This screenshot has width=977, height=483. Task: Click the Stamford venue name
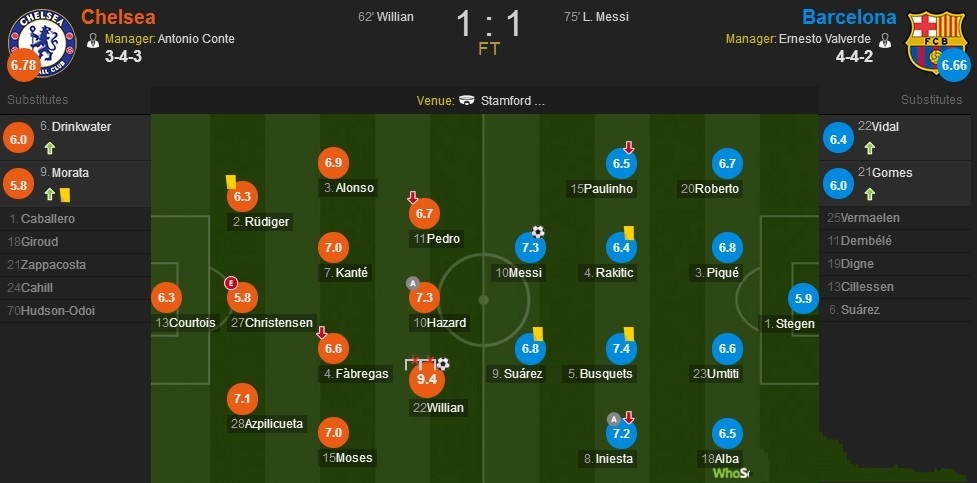(x=512, y=100)
